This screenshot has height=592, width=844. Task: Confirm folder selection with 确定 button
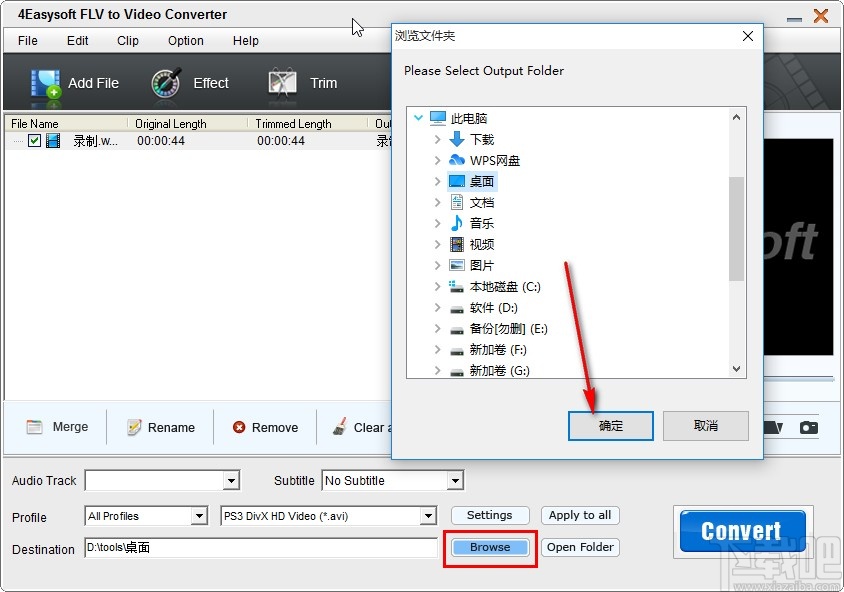click(x=610, y=426)
